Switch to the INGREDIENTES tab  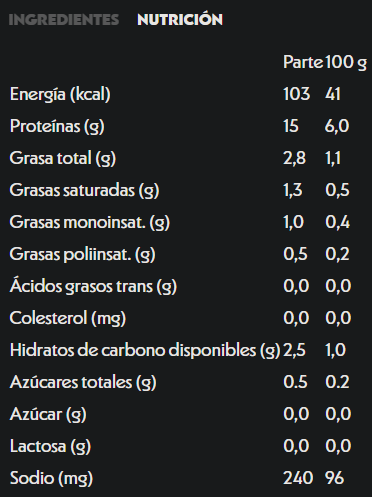64,20
